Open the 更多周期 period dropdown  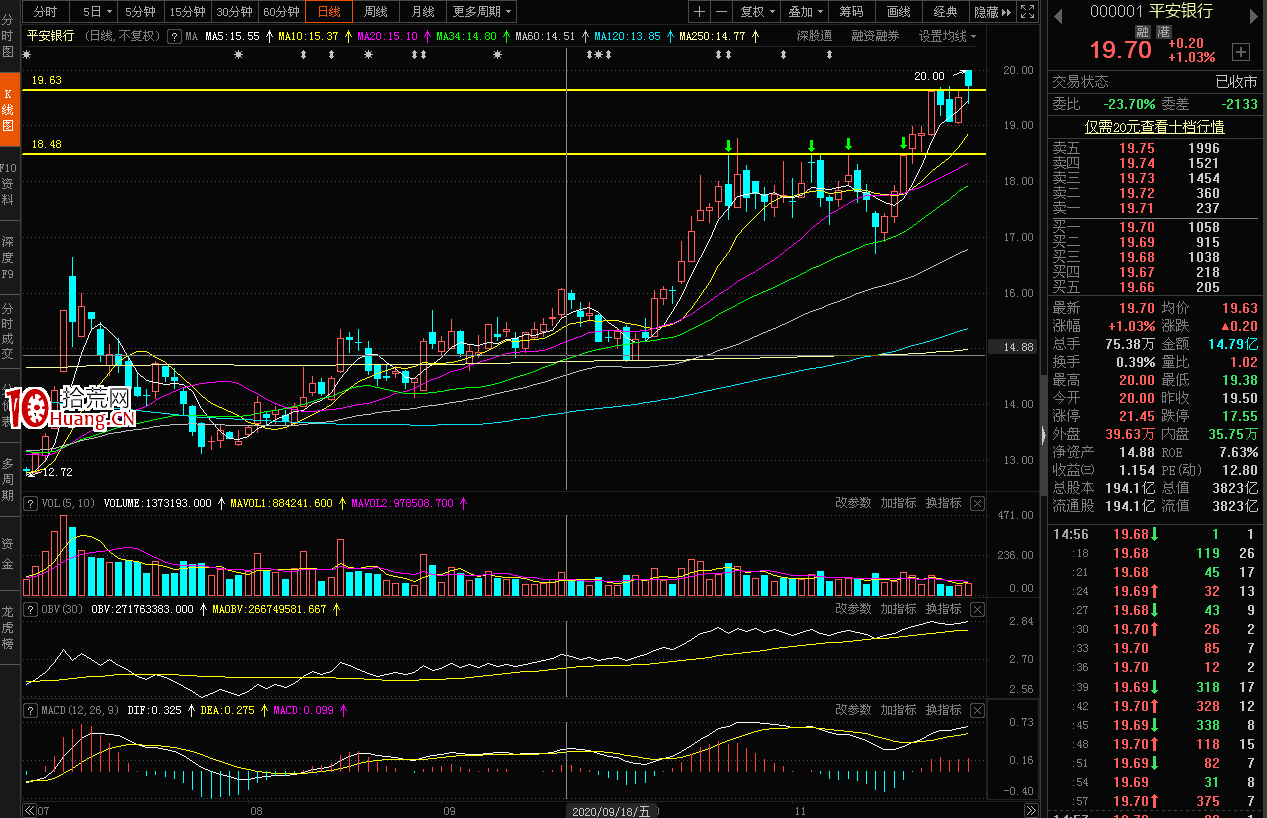482,12
